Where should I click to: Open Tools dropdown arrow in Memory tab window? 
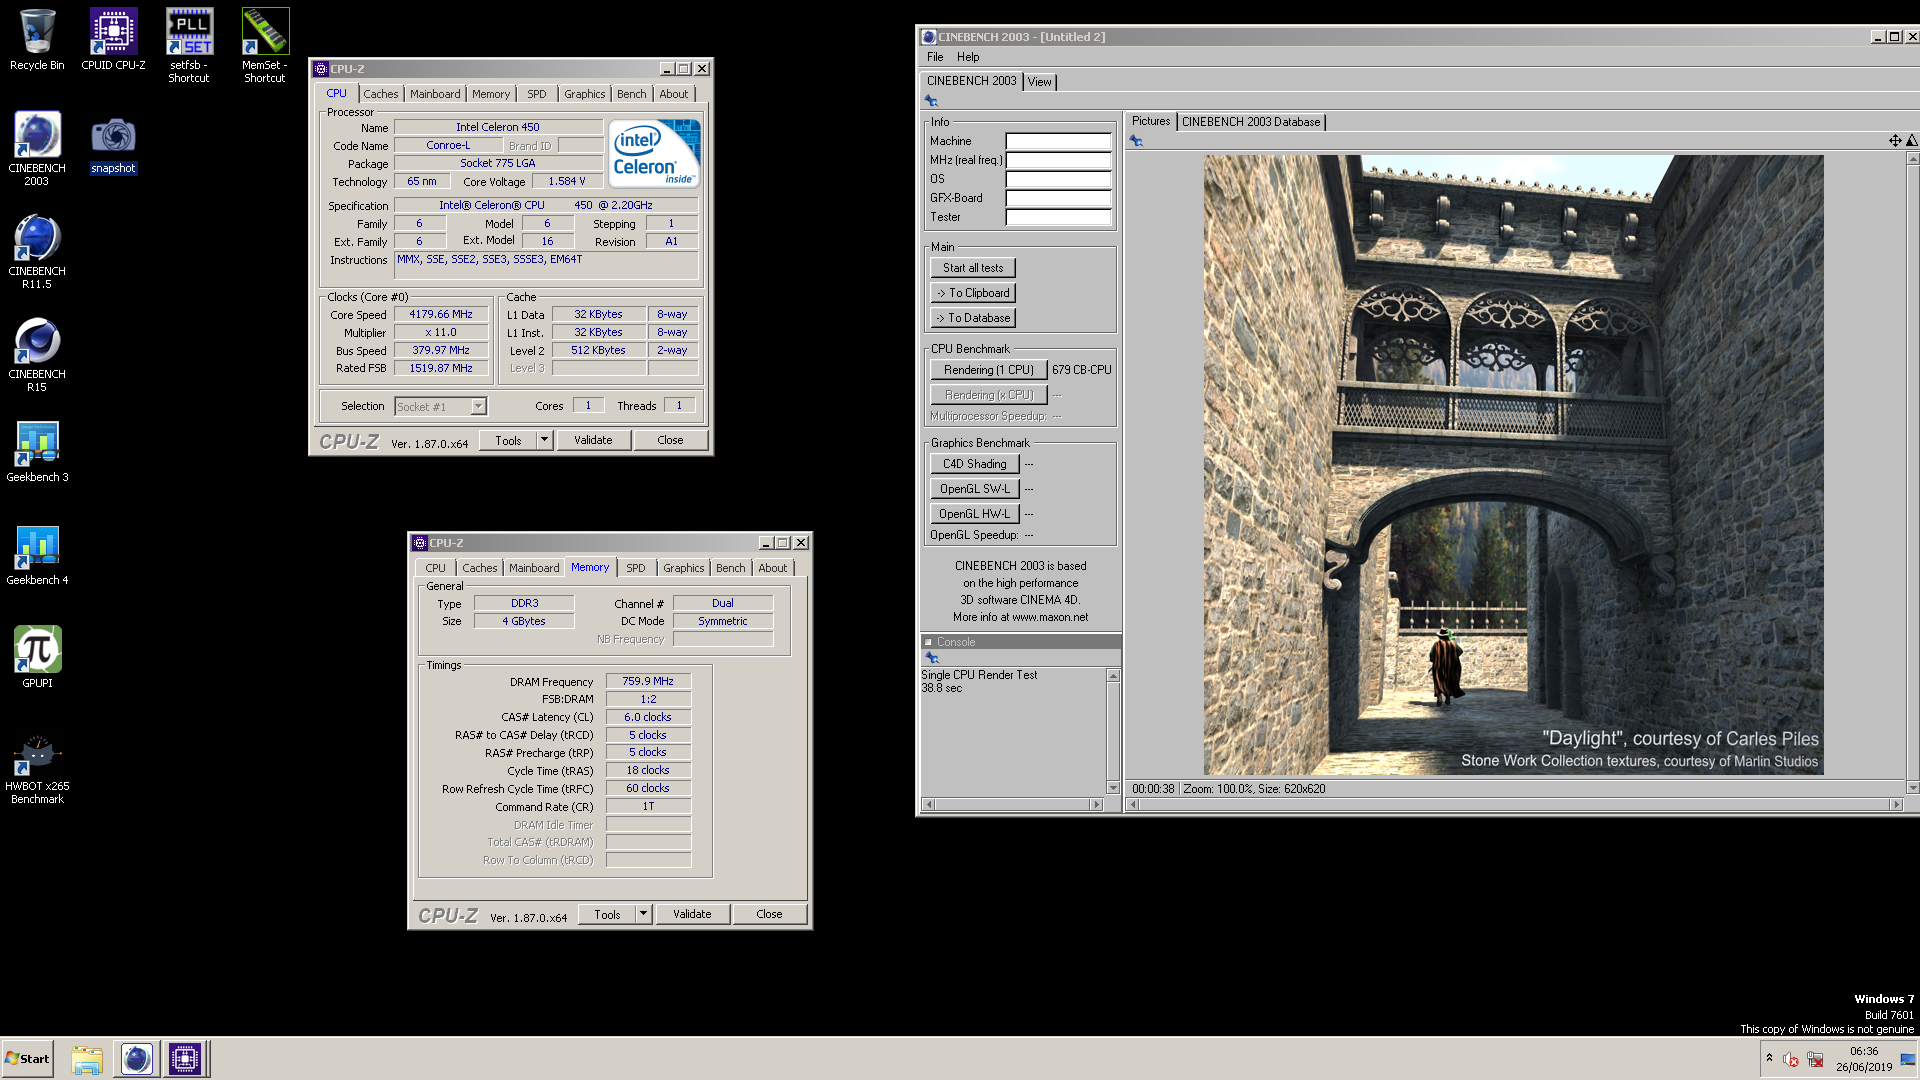pyautogui.click(x=643, y=914)
